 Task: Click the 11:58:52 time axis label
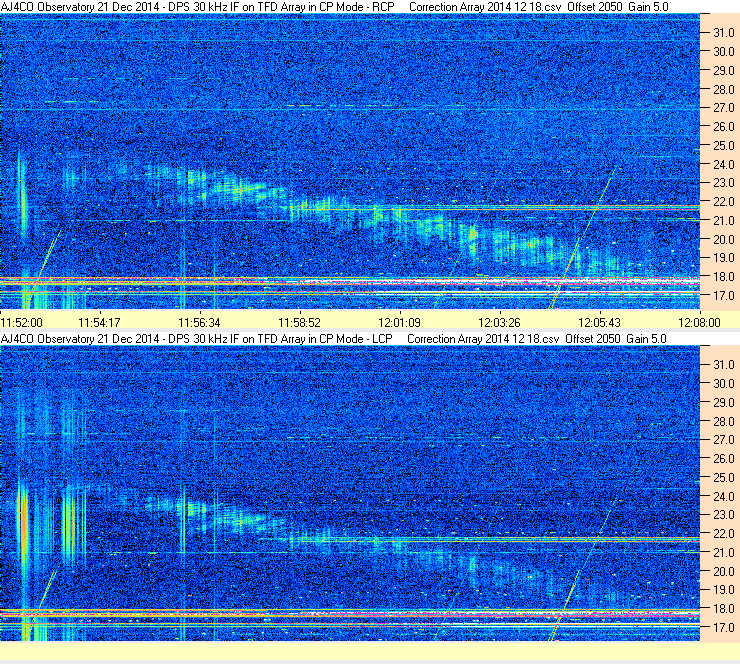299,323
